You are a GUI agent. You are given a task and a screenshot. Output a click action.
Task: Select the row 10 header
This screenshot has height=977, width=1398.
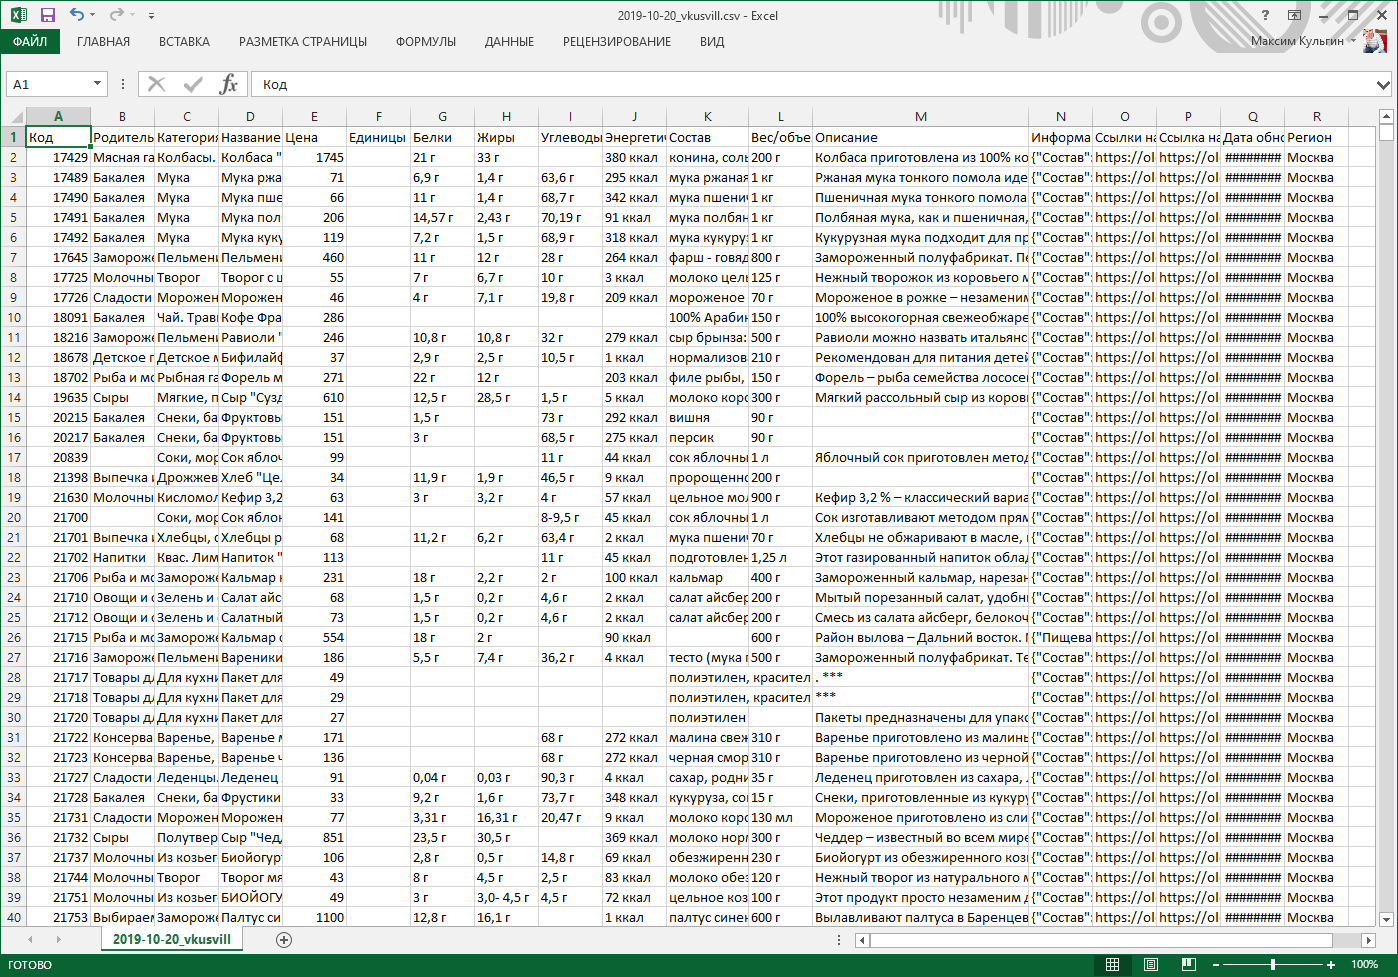[13, 317]
